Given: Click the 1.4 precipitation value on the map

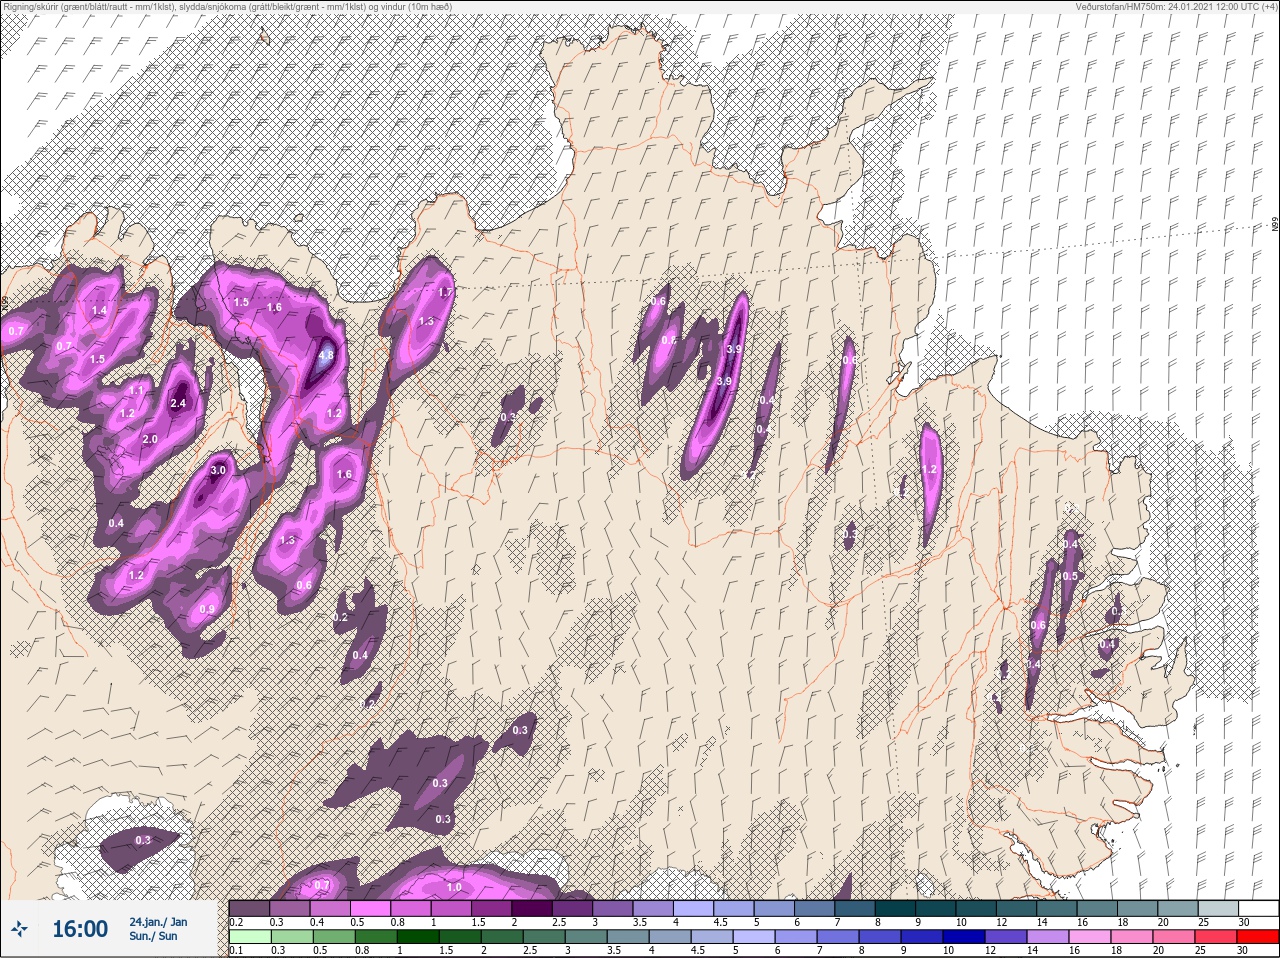Looking at the screenshot, I should pyautogui.click(x=99, y=311).
